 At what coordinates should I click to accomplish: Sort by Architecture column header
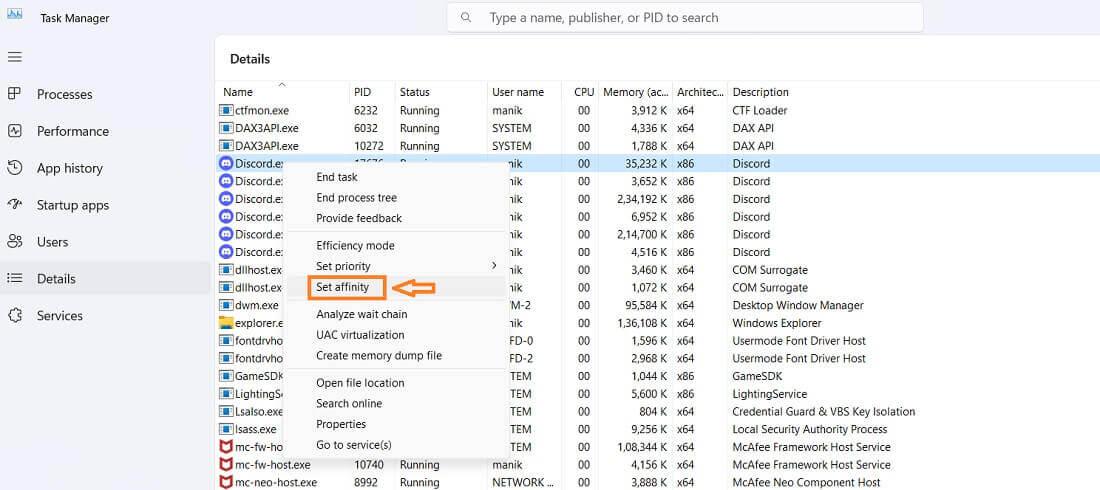[x=699, y=91]
